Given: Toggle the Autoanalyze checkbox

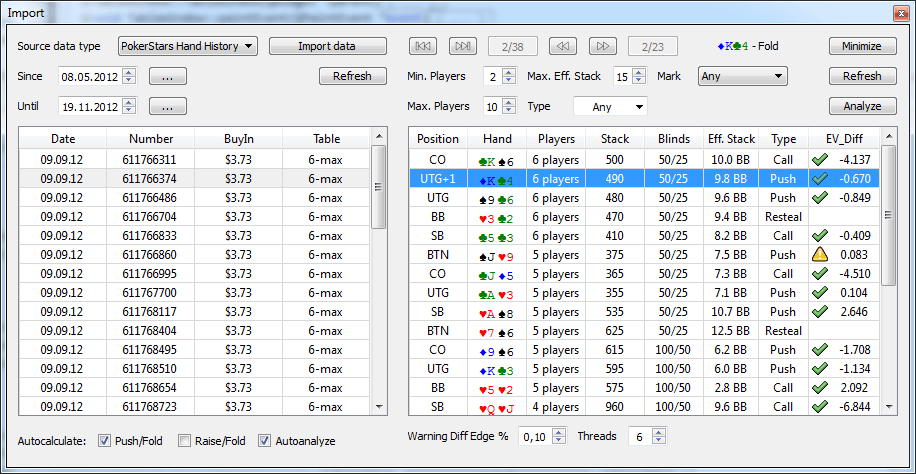Looking at the screenshot, I should 265,441.
